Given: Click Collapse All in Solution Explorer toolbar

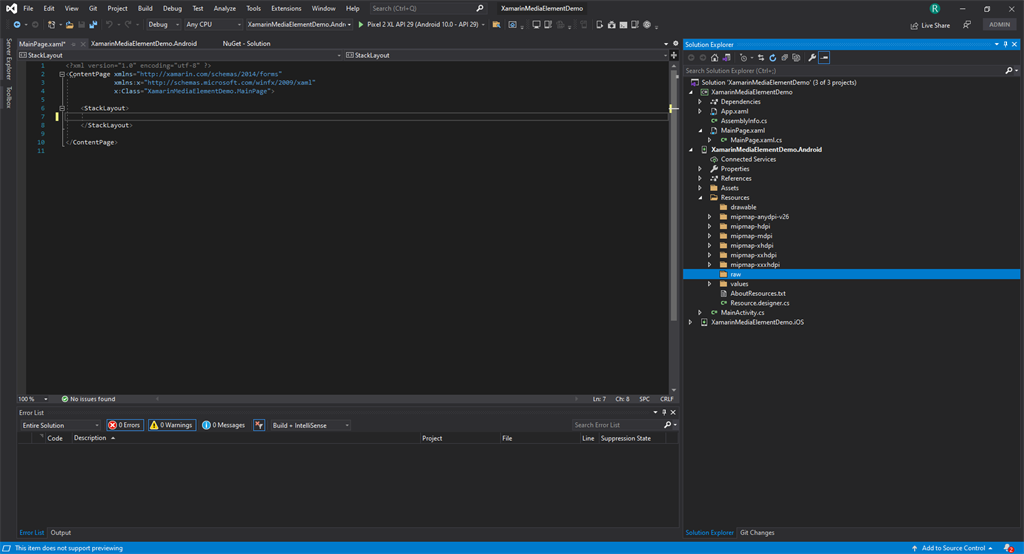Looking at the screenshot, I should (x=784, y=57).
